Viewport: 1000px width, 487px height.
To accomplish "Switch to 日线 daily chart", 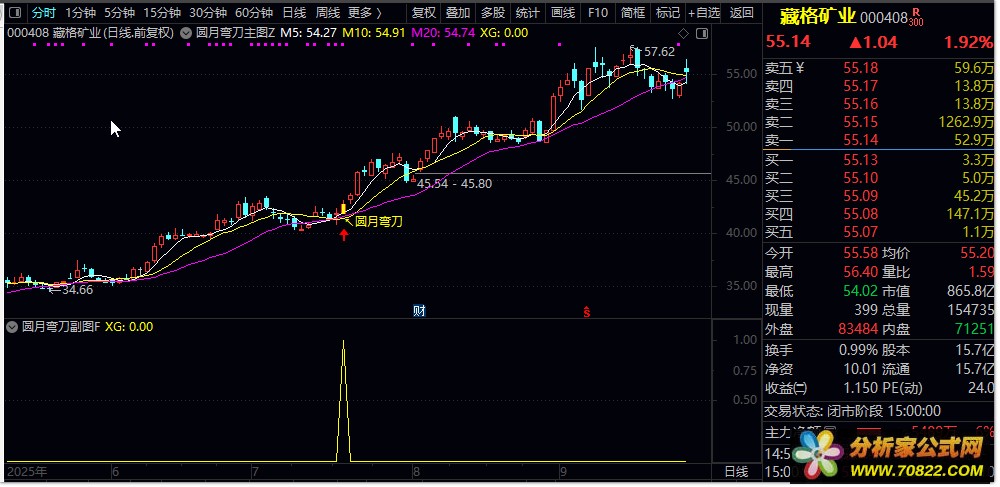I will tap(294, 12).
